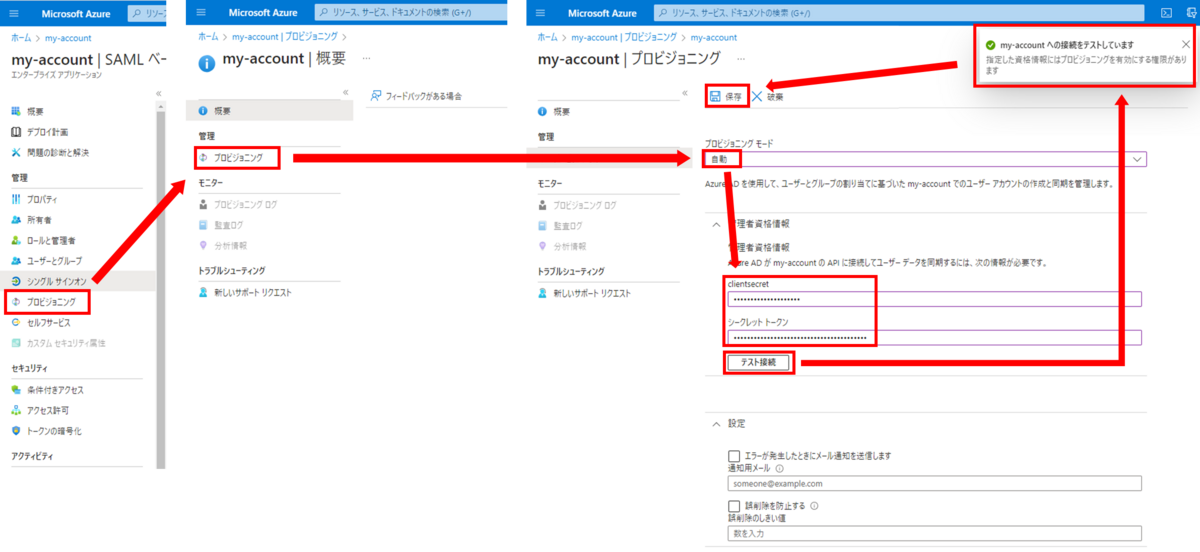Select シングル サインオン in left panel
Screen dimensions: 1200x552
point(49,281)
